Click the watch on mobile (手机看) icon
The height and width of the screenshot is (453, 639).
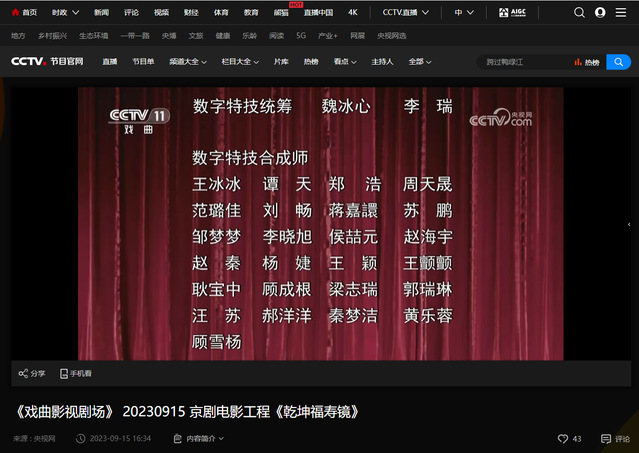(x=65, y=373)
